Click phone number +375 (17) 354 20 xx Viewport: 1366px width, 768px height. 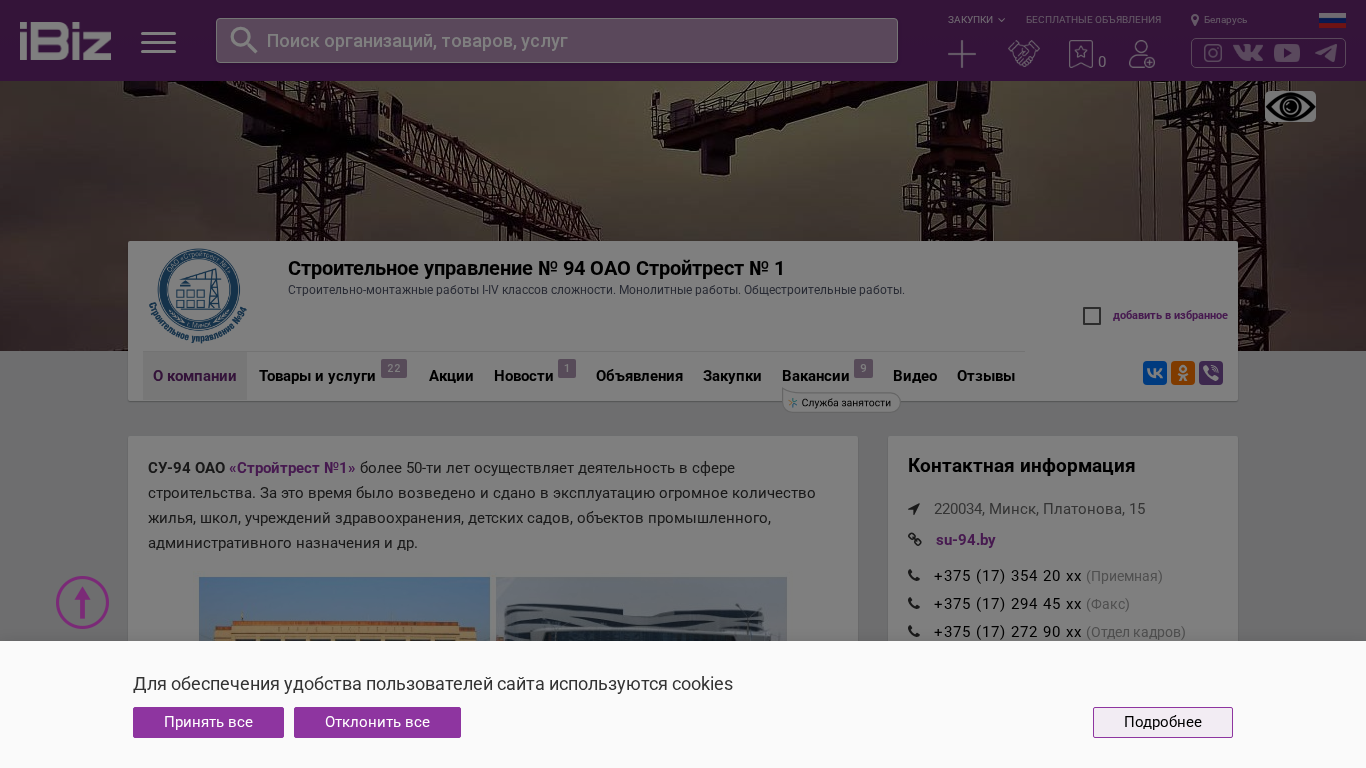(1008, 576)
